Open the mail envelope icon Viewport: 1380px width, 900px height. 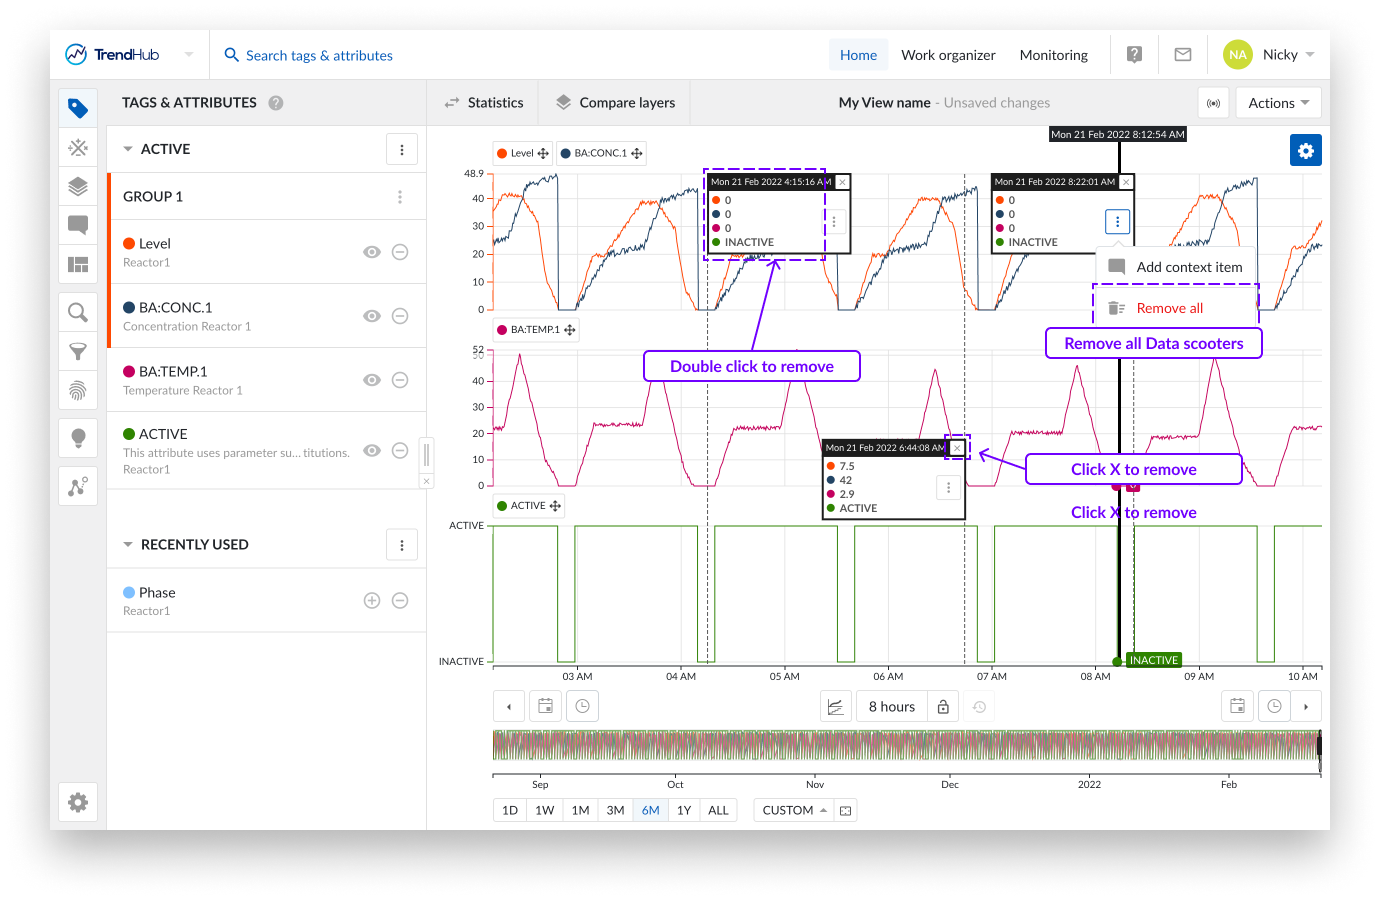click(x=1182, y=55)
